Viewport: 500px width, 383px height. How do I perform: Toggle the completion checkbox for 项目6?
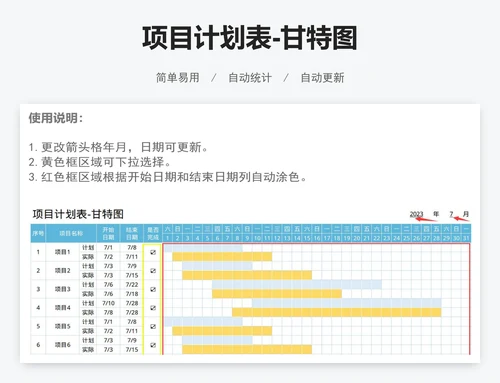click(x=153, y=345)
